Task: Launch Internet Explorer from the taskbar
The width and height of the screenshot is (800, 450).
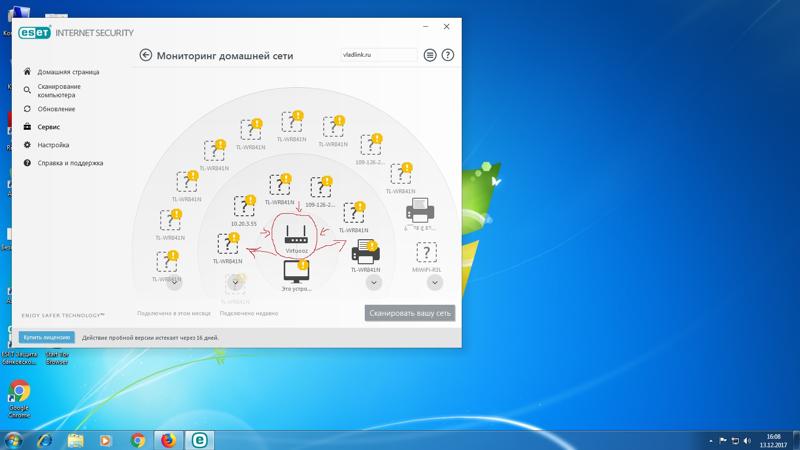Action: click(45, 440)
